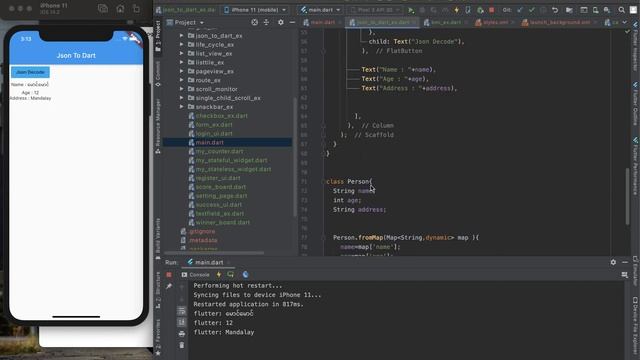
Task: Hide the Project panel with minus icon
Action: click(292, 22)
